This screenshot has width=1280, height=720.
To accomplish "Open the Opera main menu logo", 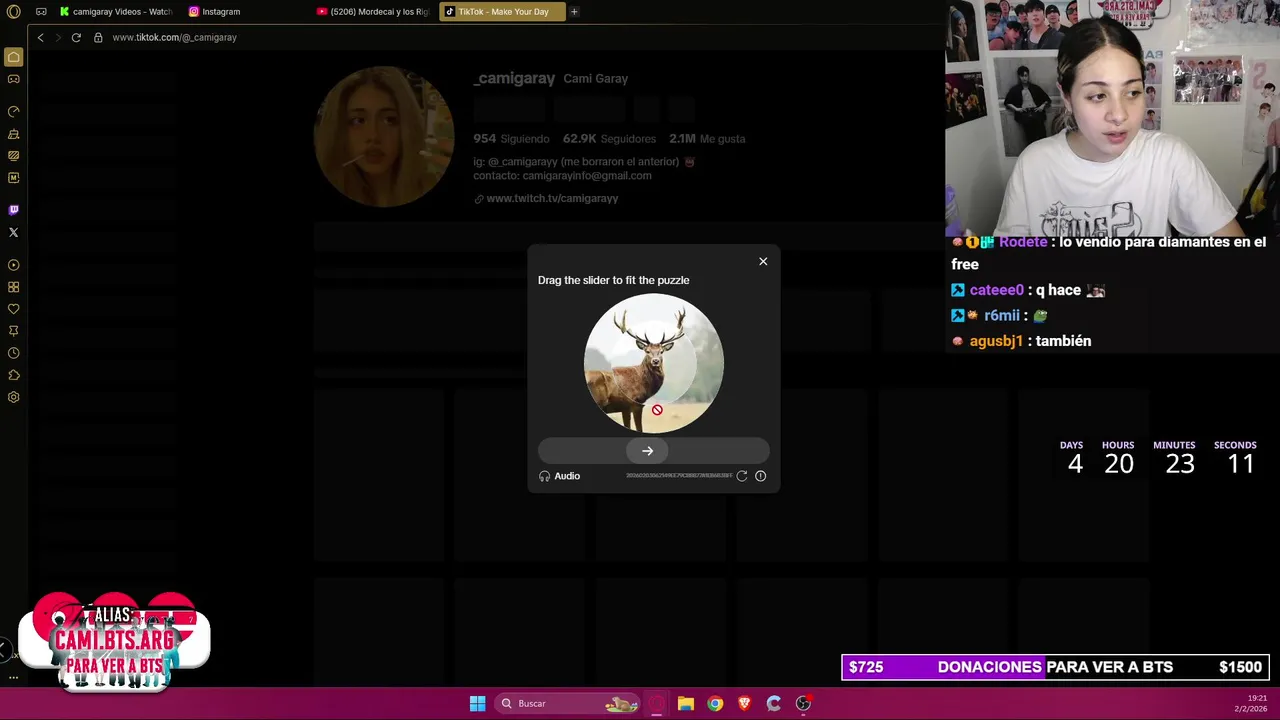I will point(13,12).
